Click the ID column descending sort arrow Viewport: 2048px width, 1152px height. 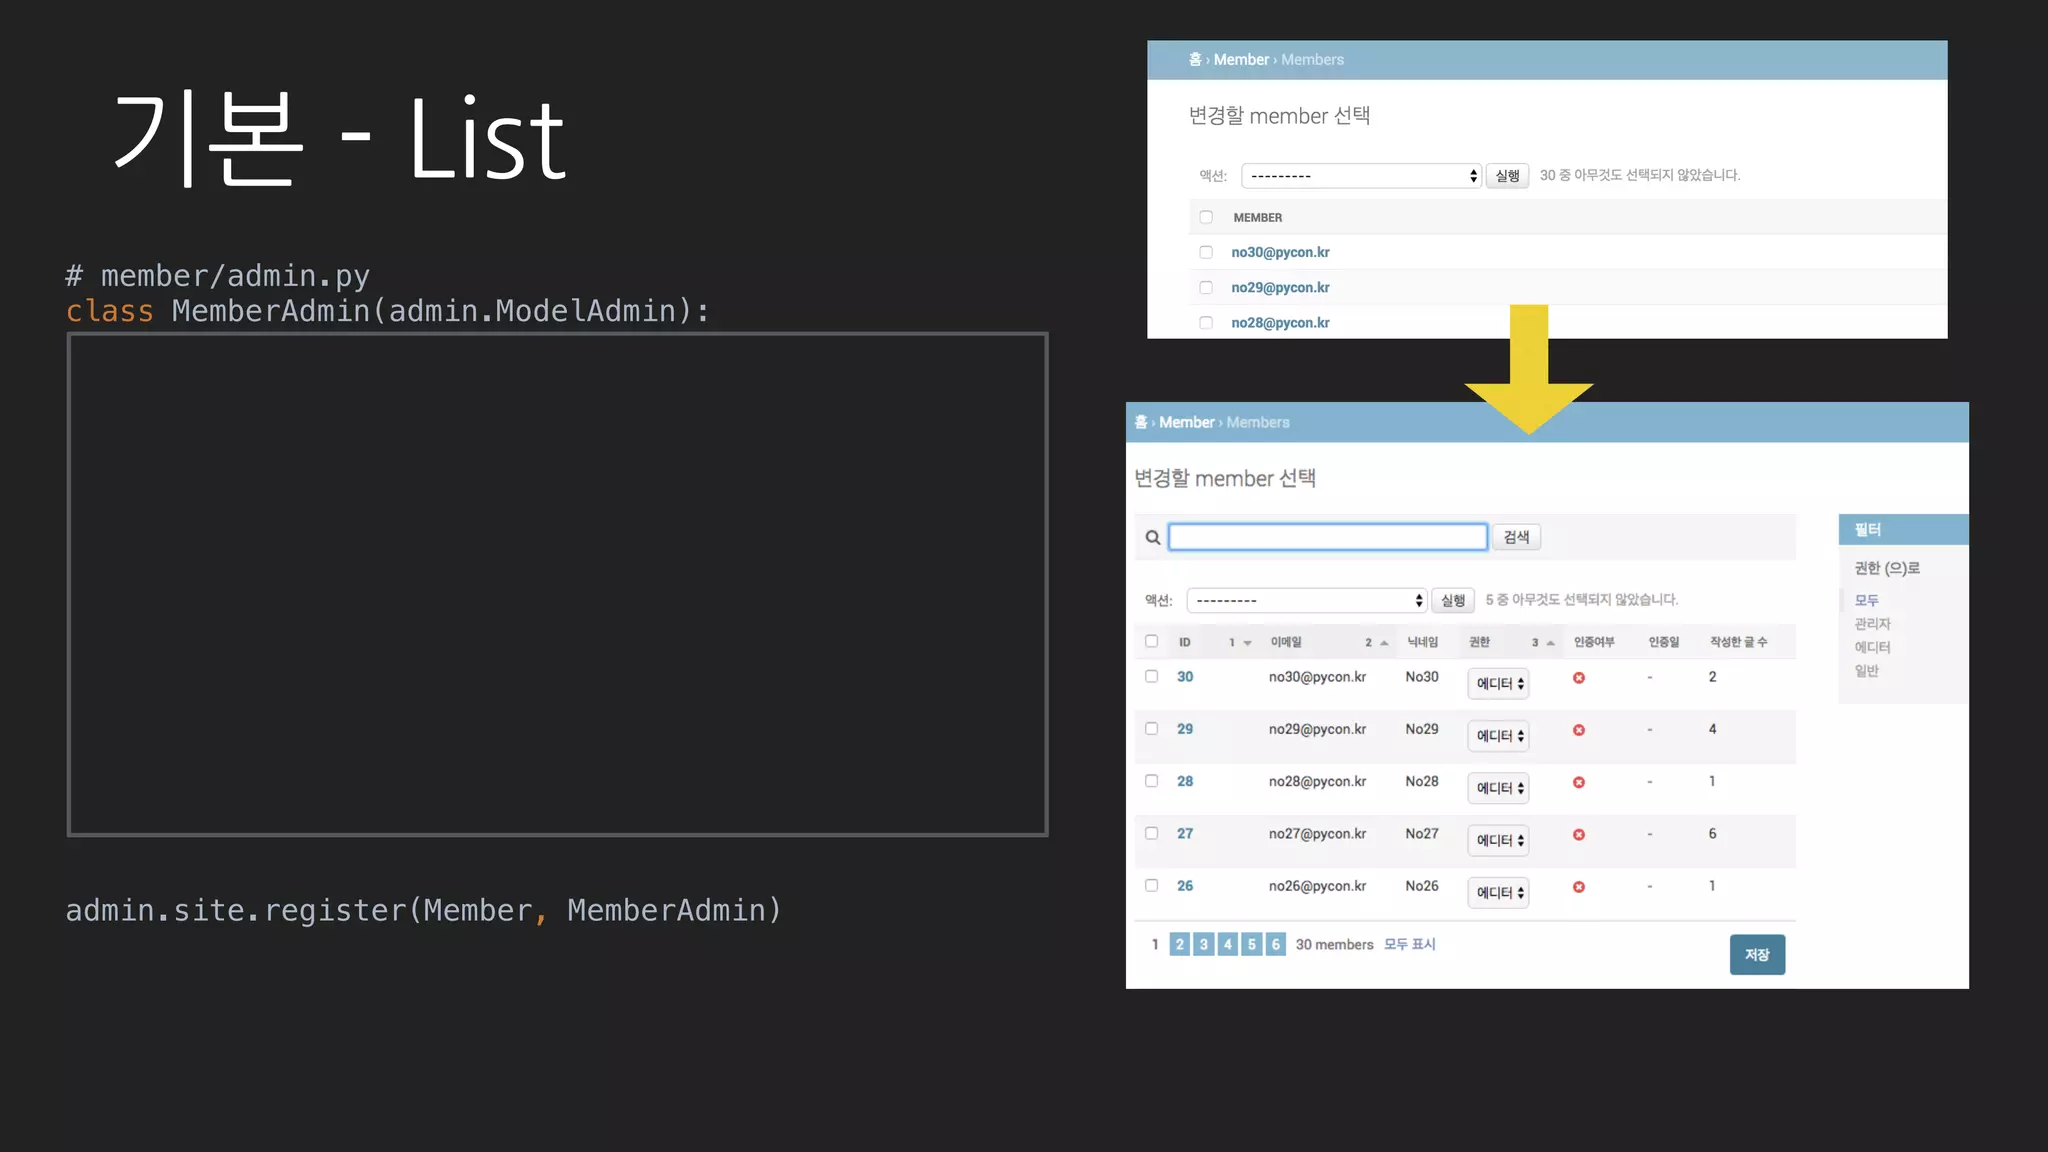[x=1247, y=643]
